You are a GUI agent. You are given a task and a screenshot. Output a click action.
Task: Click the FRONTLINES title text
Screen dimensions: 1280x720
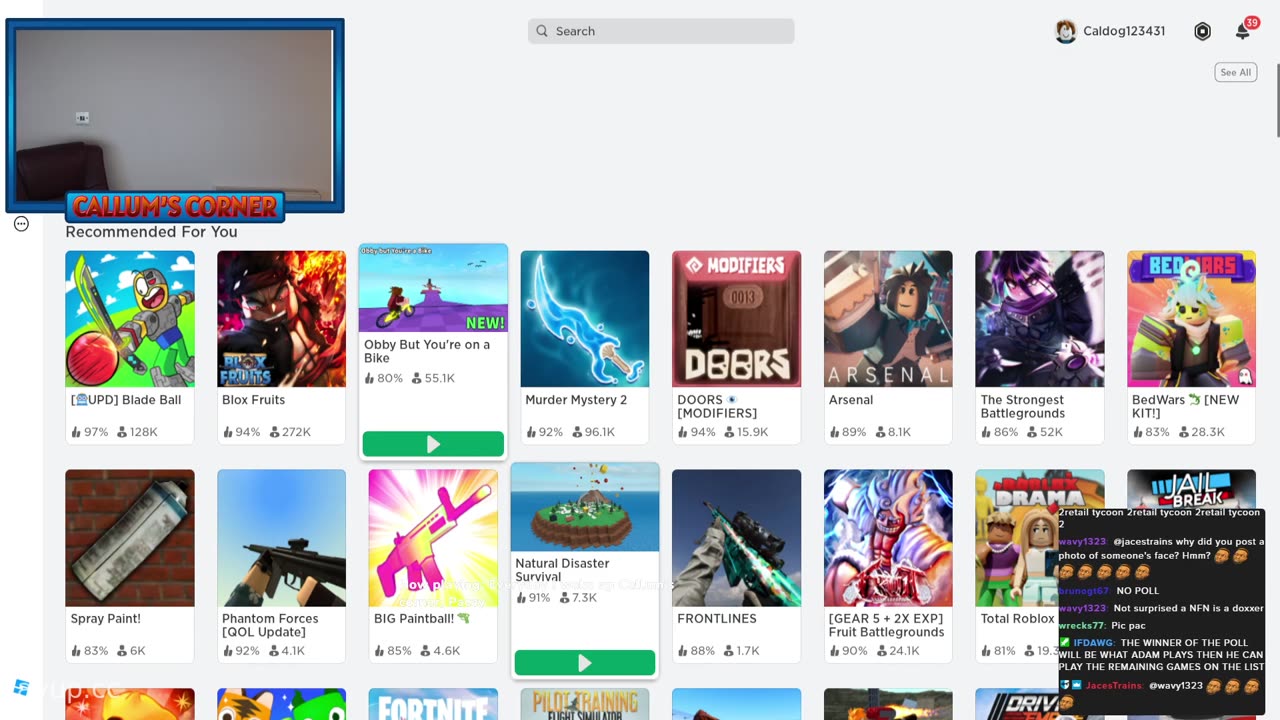pos(717,619)
